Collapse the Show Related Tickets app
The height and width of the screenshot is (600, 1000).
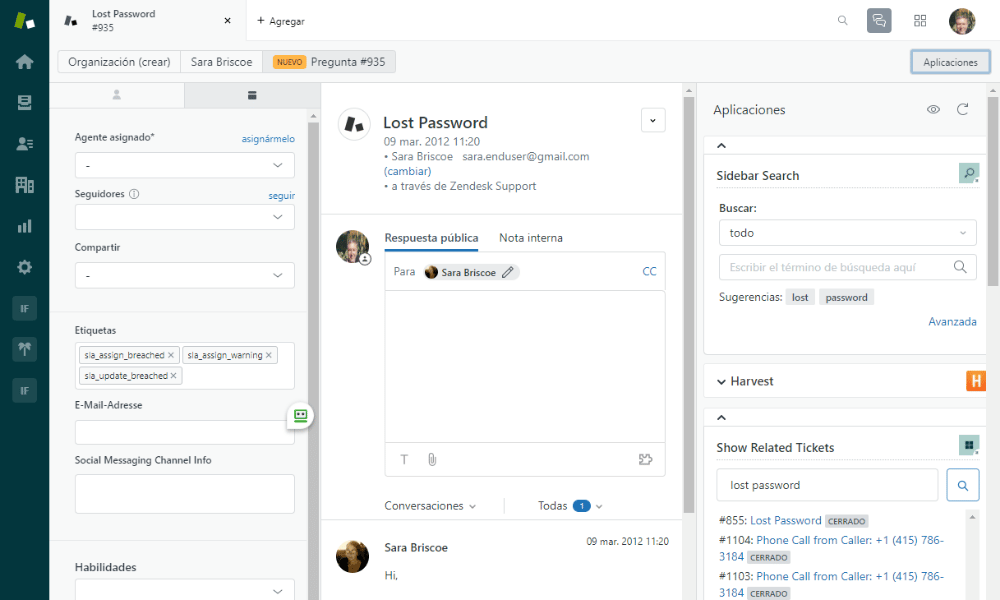tap(721, 418)
